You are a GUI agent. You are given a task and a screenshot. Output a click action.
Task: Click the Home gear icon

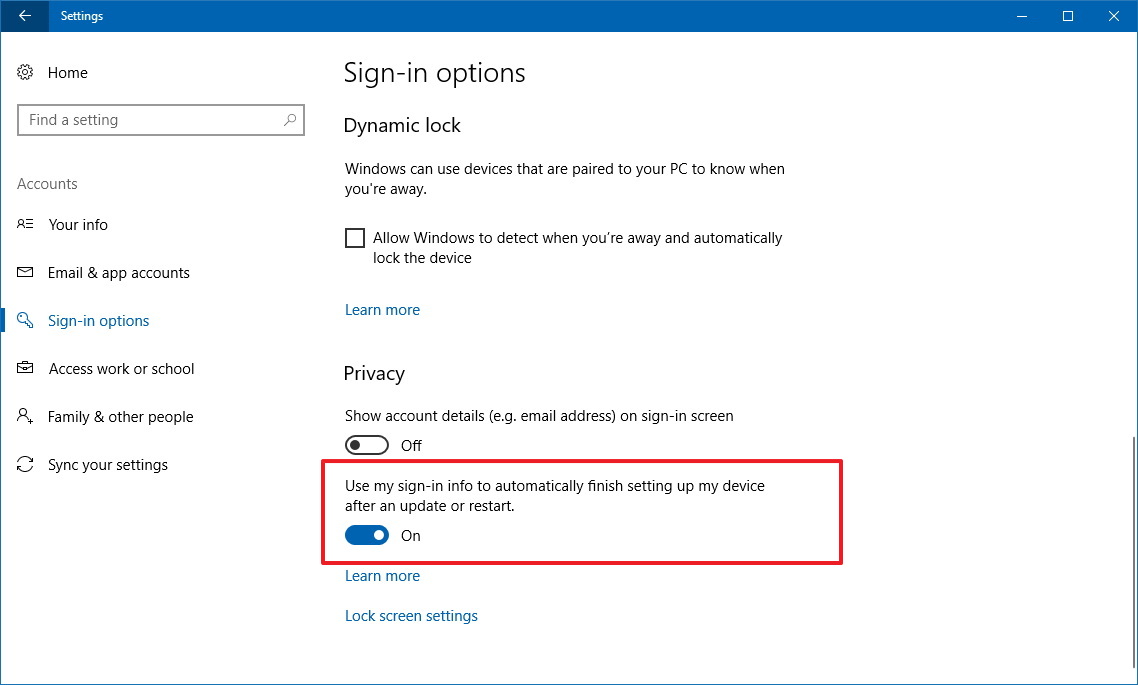tap(25, 72)
